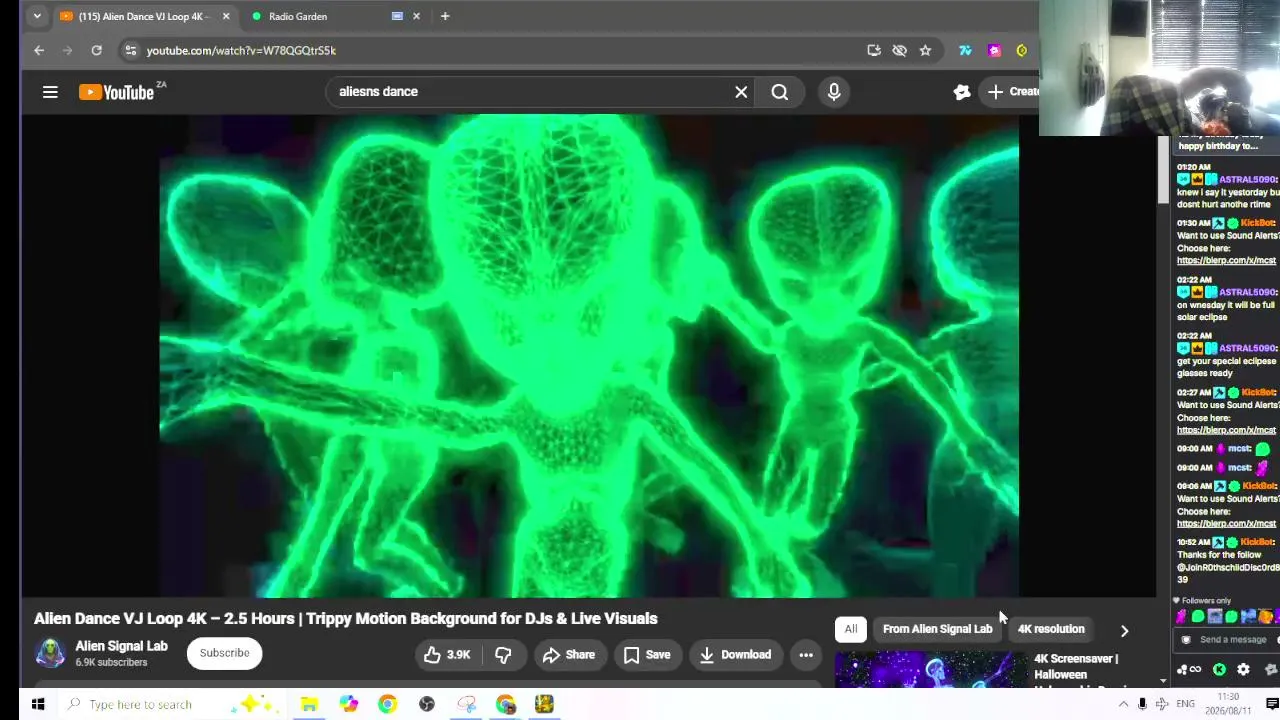Select the '4K resolution' filter chip
The image size is (1280, 720).
point(1050,629)
